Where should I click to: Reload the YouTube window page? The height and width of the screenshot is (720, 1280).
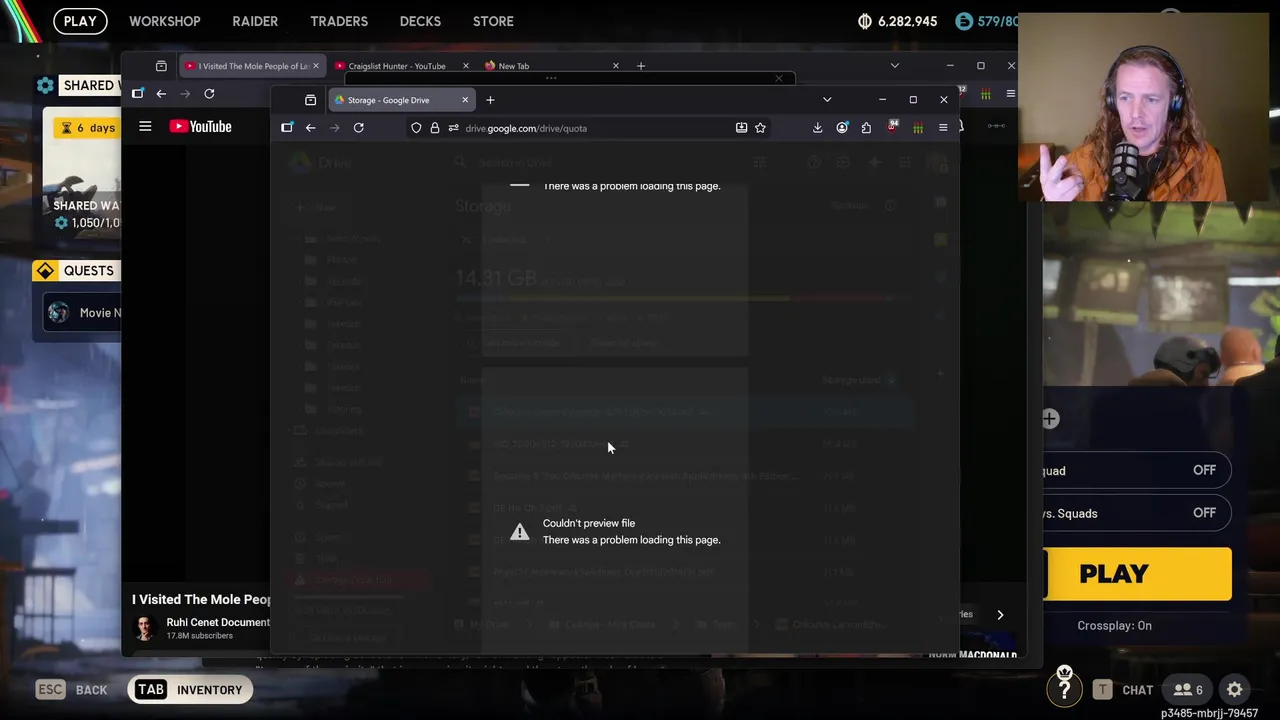point(209,94)
